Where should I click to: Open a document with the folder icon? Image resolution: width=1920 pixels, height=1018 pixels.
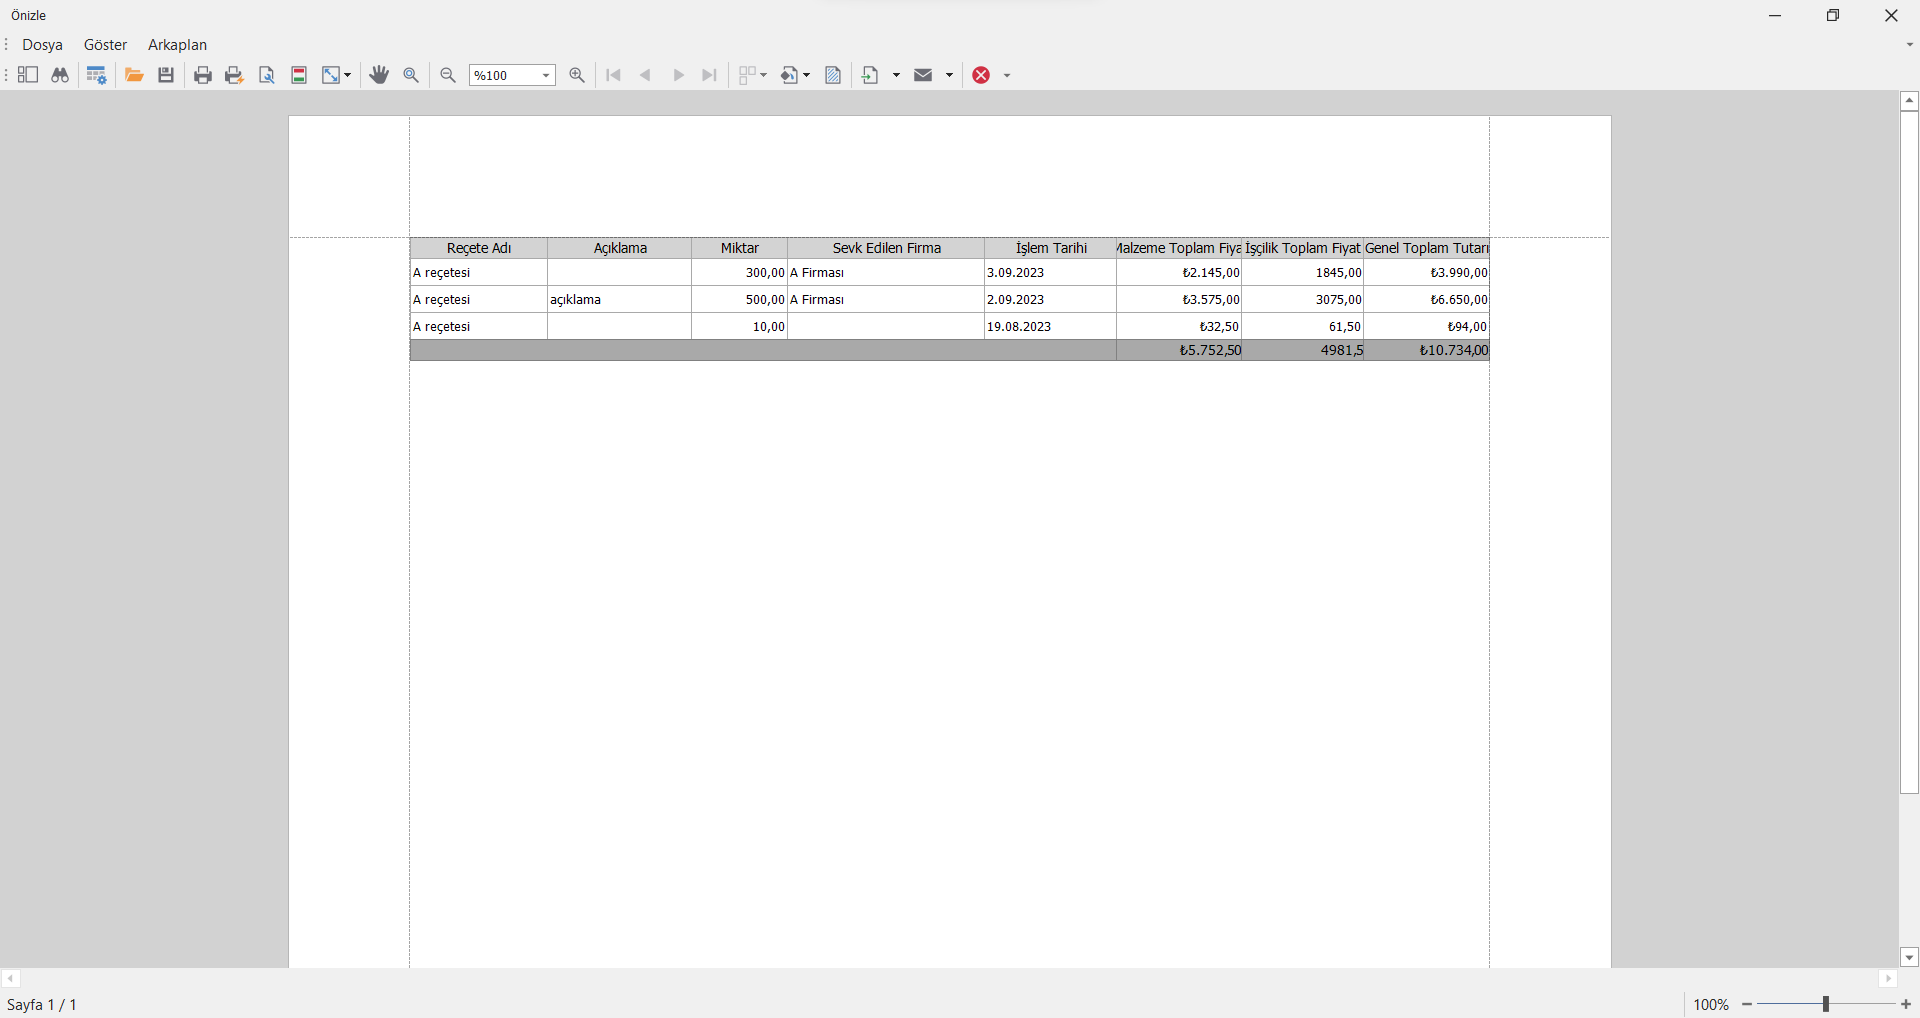[x=134, y=75]
